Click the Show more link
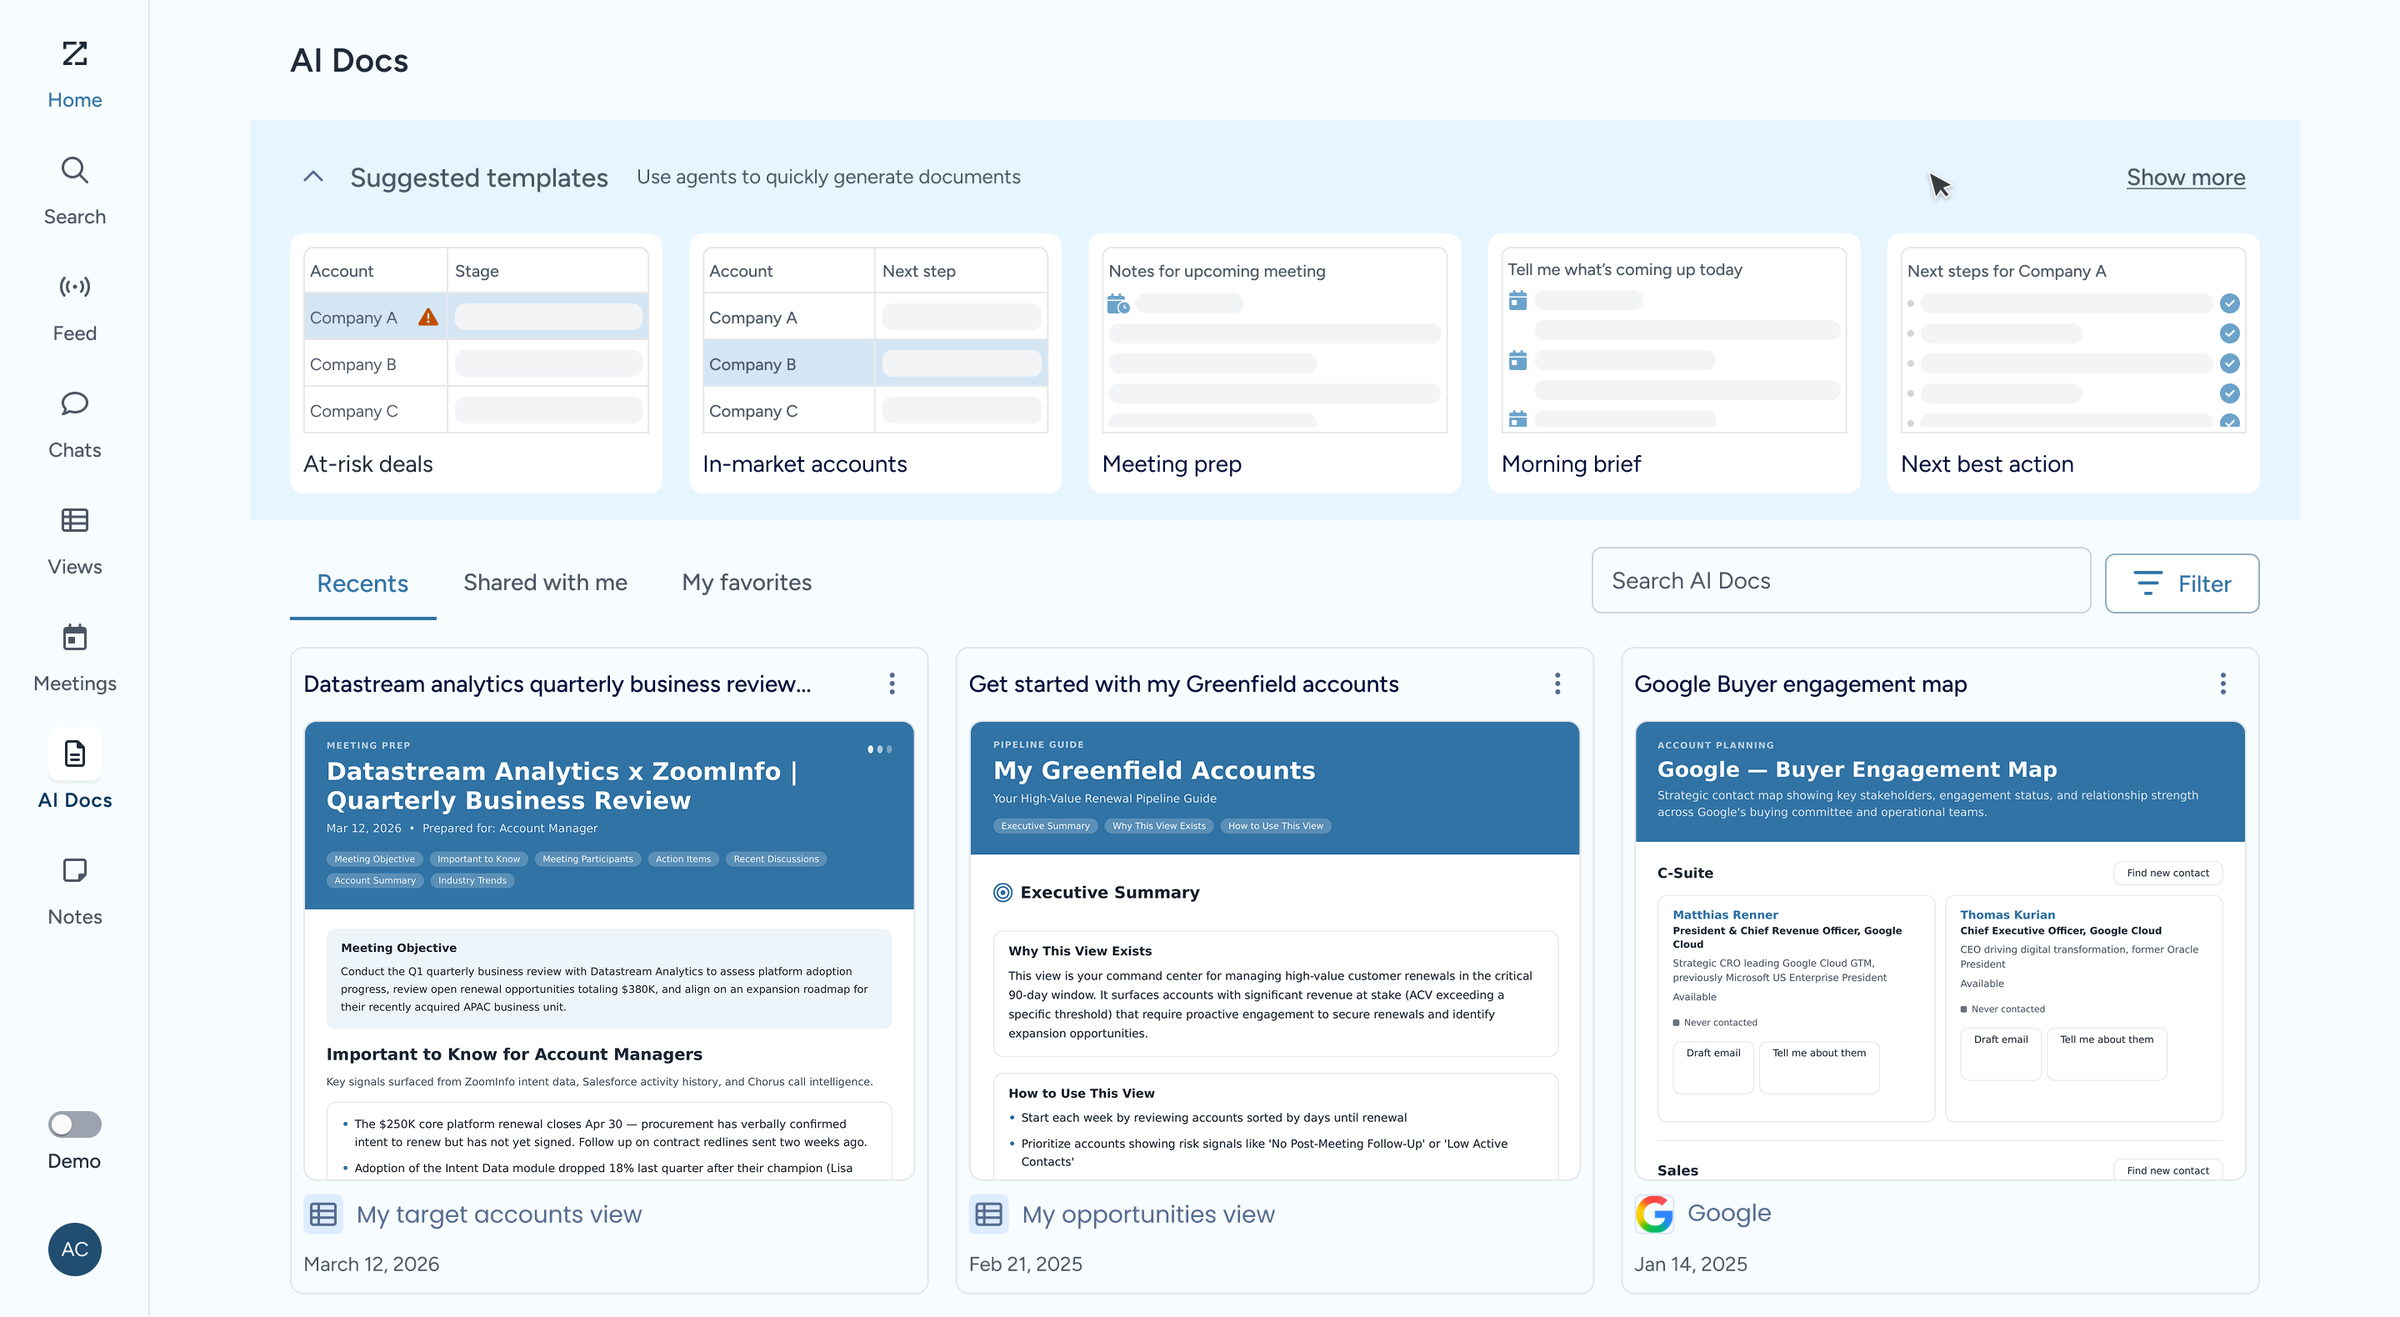2400x1317 pixels. pyautogui.click(x=2185, y=177)
